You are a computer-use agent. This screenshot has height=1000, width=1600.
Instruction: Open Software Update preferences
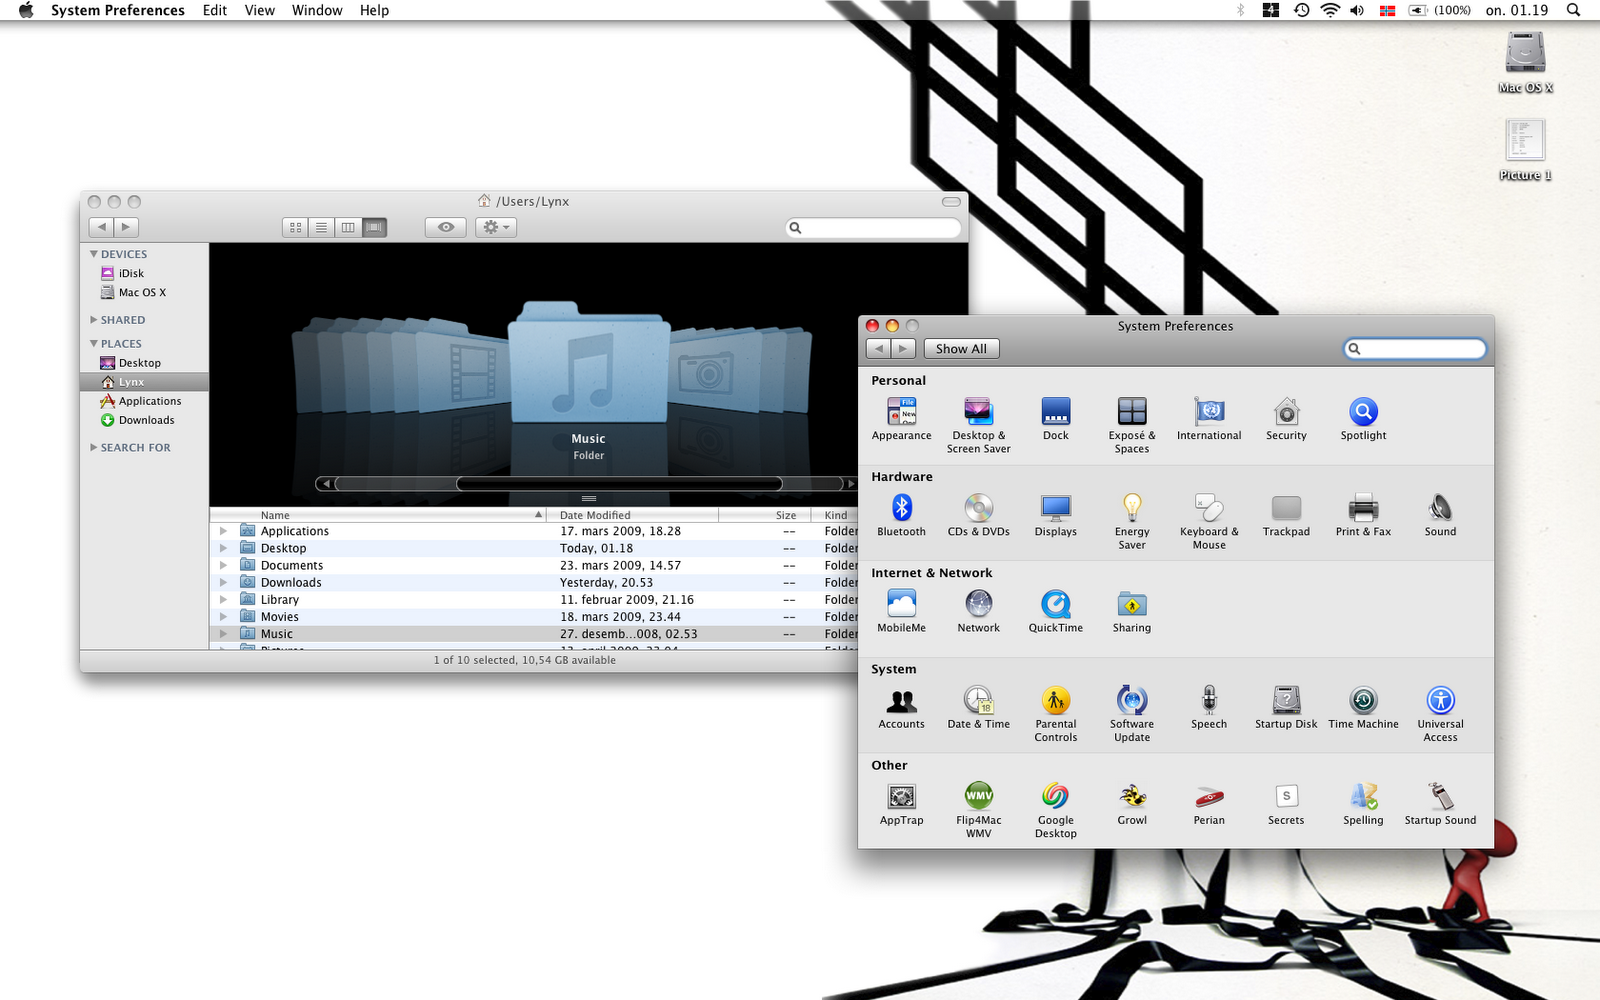[1132, 713]
